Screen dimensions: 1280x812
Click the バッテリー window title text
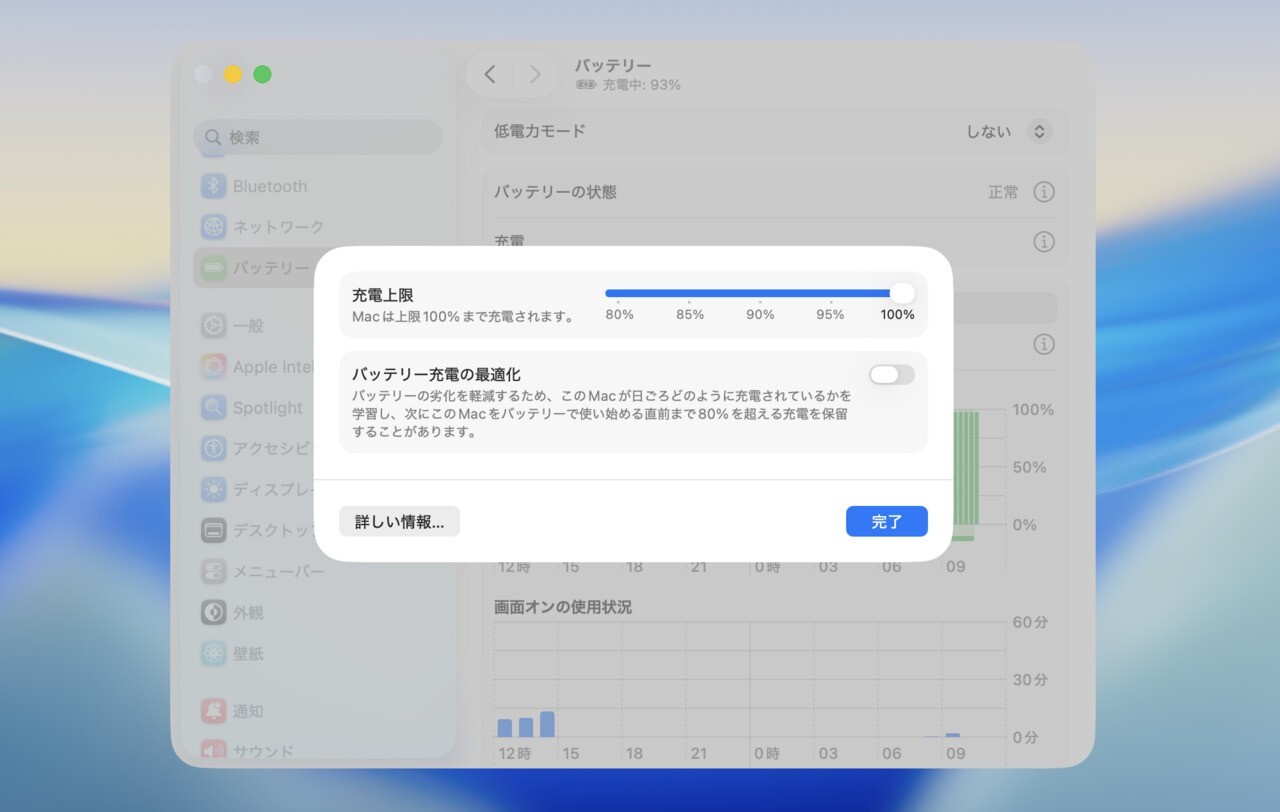click(x=613, y=66)
